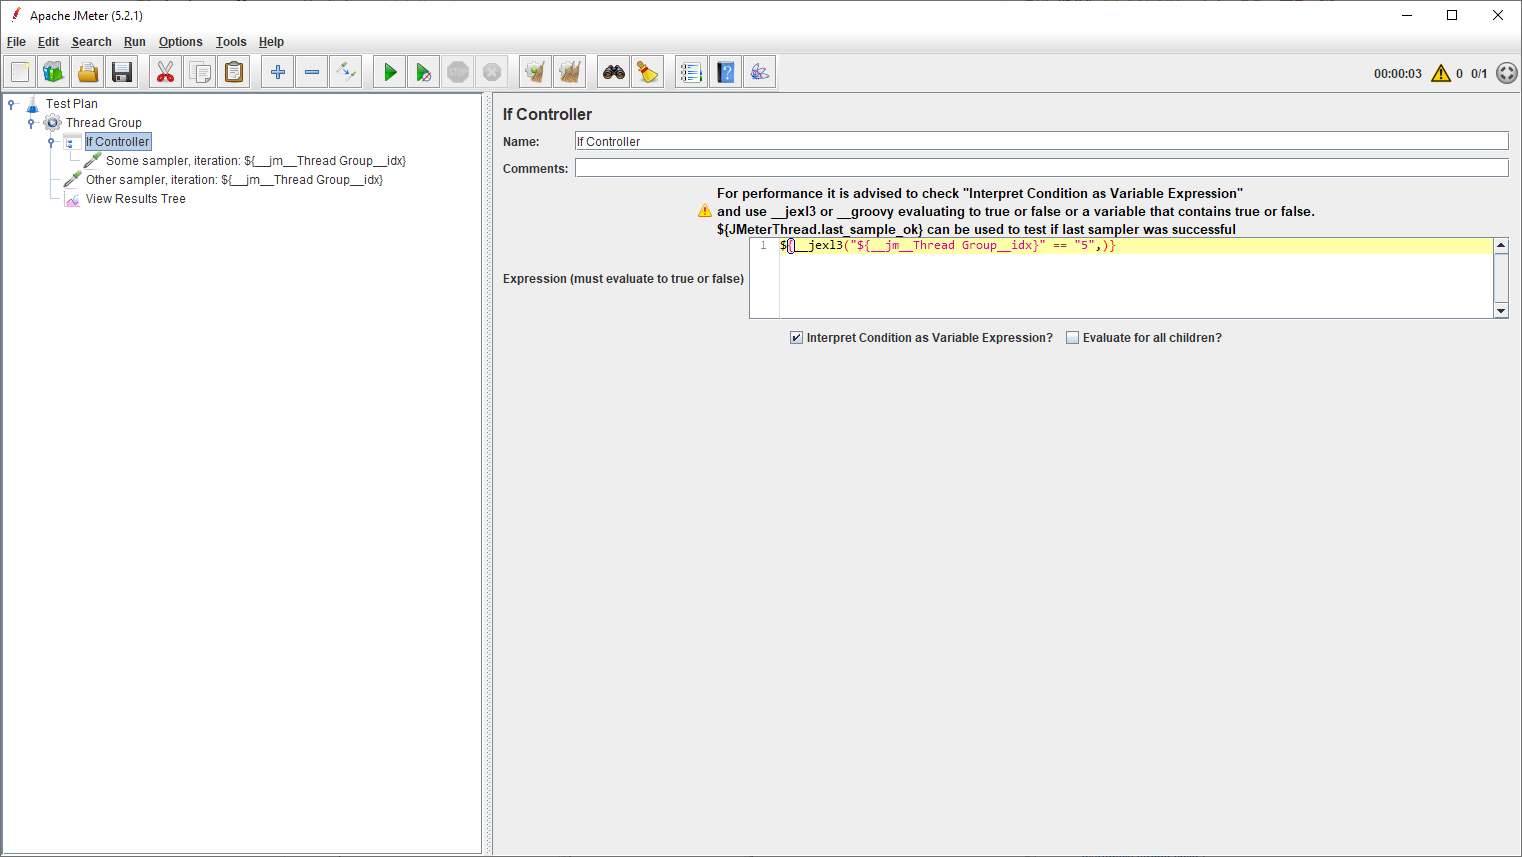Select View Results Tree in the tree
Screen dimensions: 1522x857
tap(136, 199)
